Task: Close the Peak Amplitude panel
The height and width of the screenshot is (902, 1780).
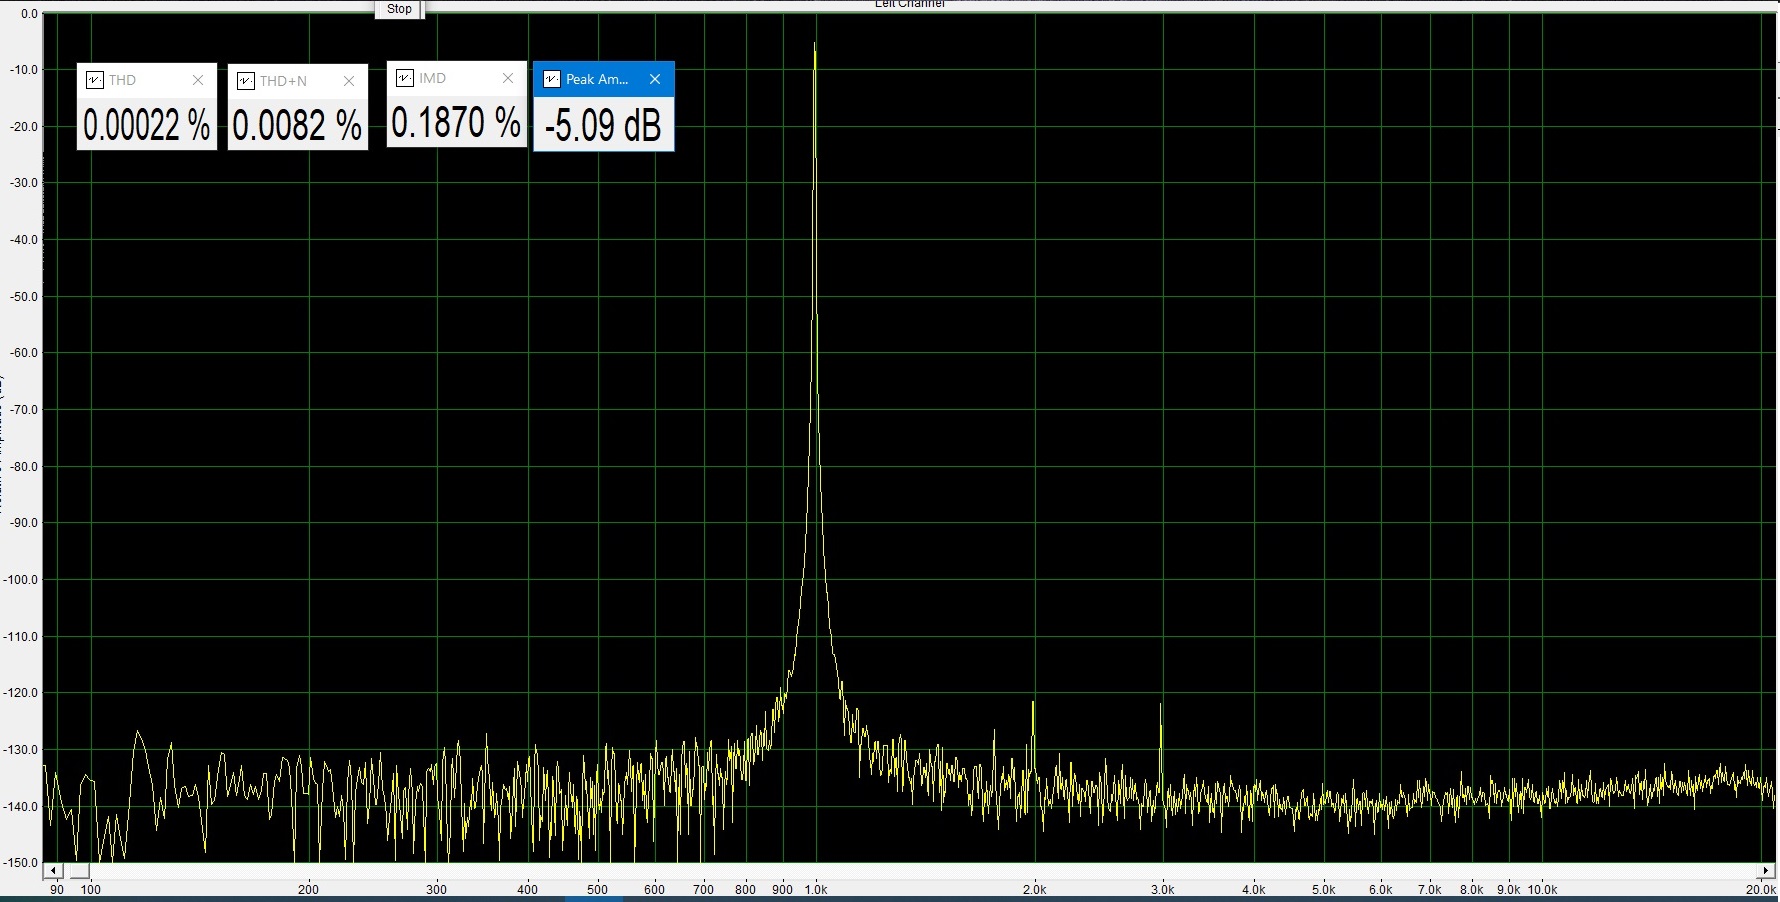Action: click(x=655, y=79)
